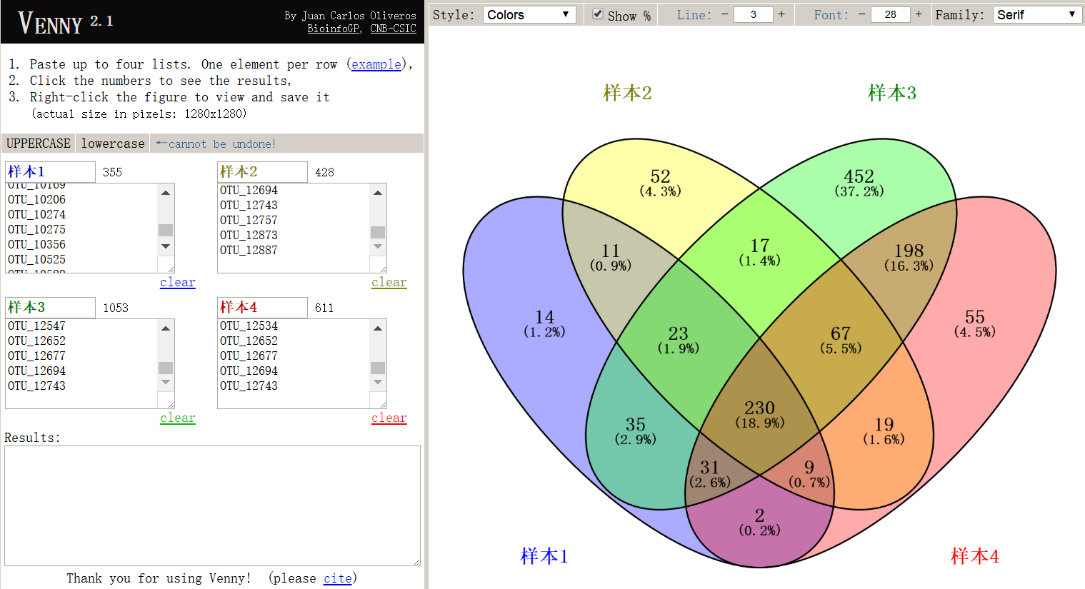
Task: Click OTU_10206 in 样本1 list
Action: click(37, 199)
